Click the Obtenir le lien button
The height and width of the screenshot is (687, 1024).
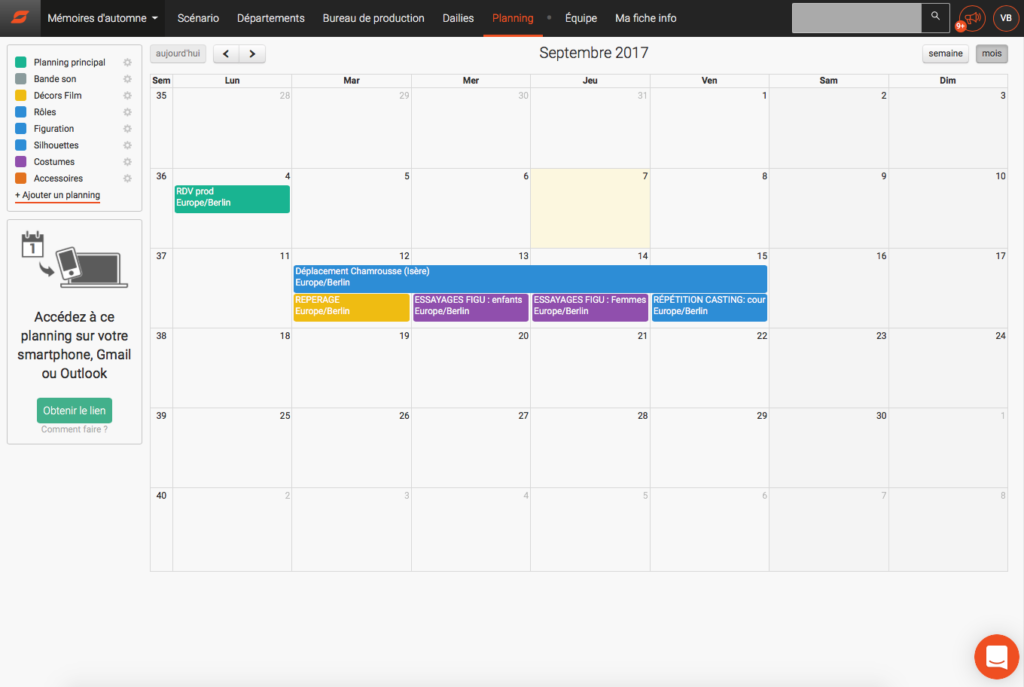pyautogui.click(x=74, y=411)
